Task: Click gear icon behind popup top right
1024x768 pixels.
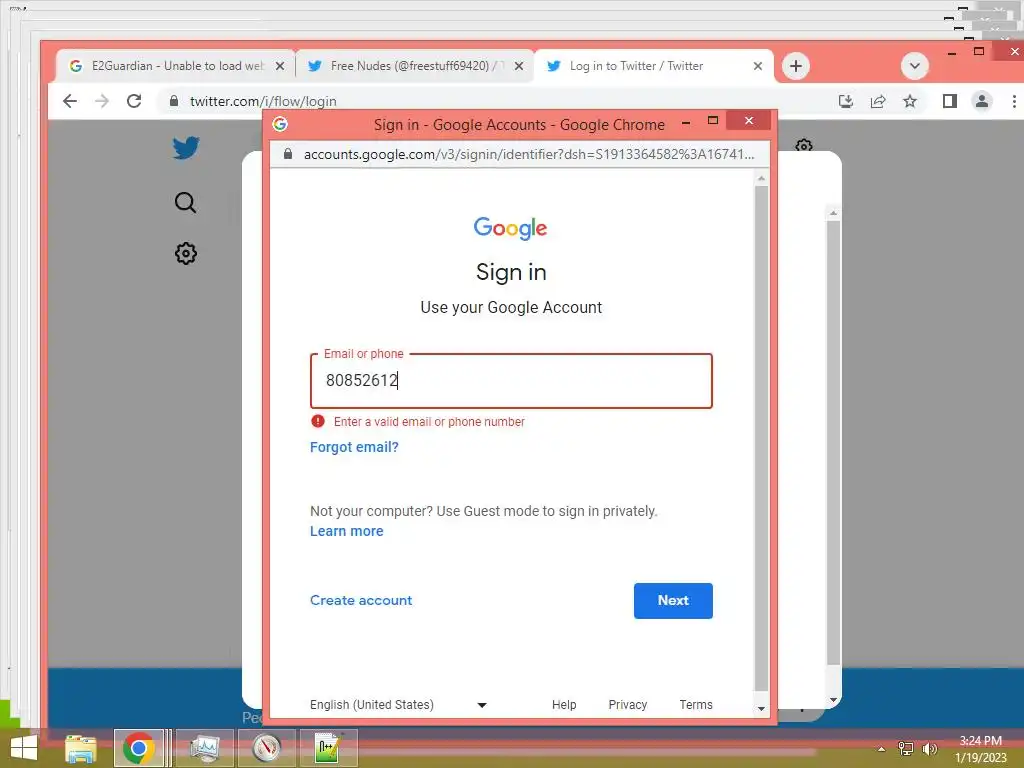Action: tap(804, 144)
